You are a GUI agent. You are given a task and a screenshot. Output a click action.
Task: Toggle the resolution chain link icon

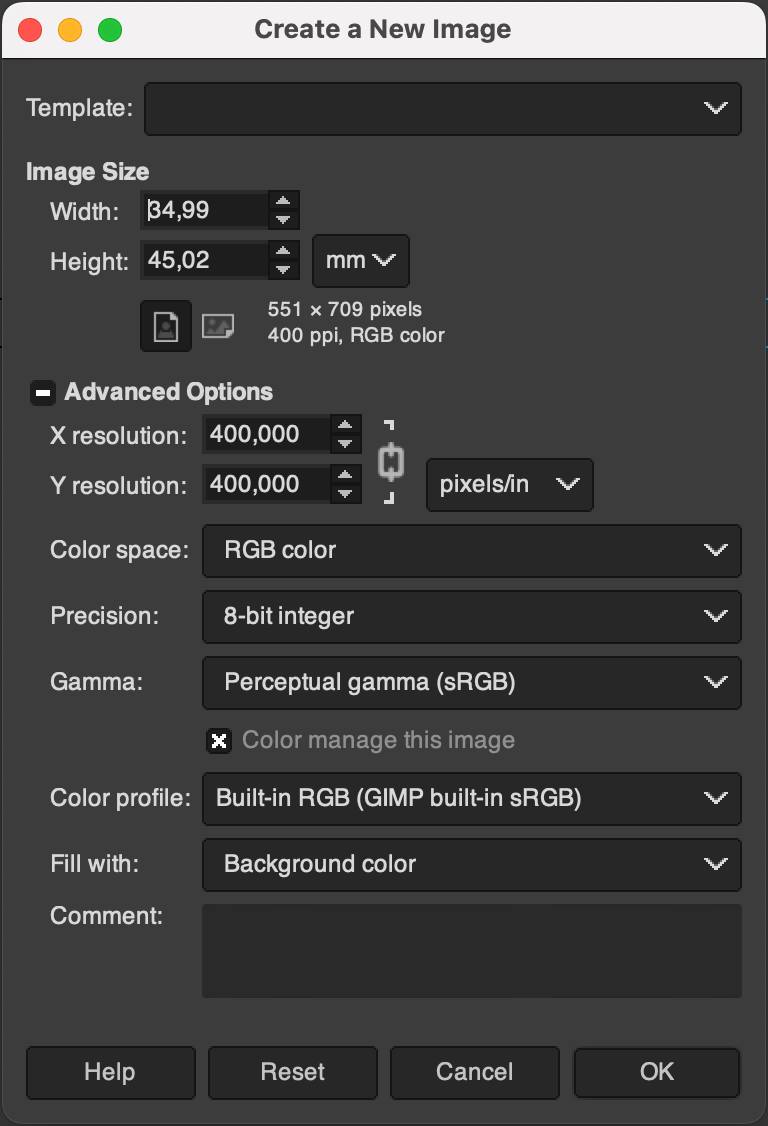tap(390, 462)
